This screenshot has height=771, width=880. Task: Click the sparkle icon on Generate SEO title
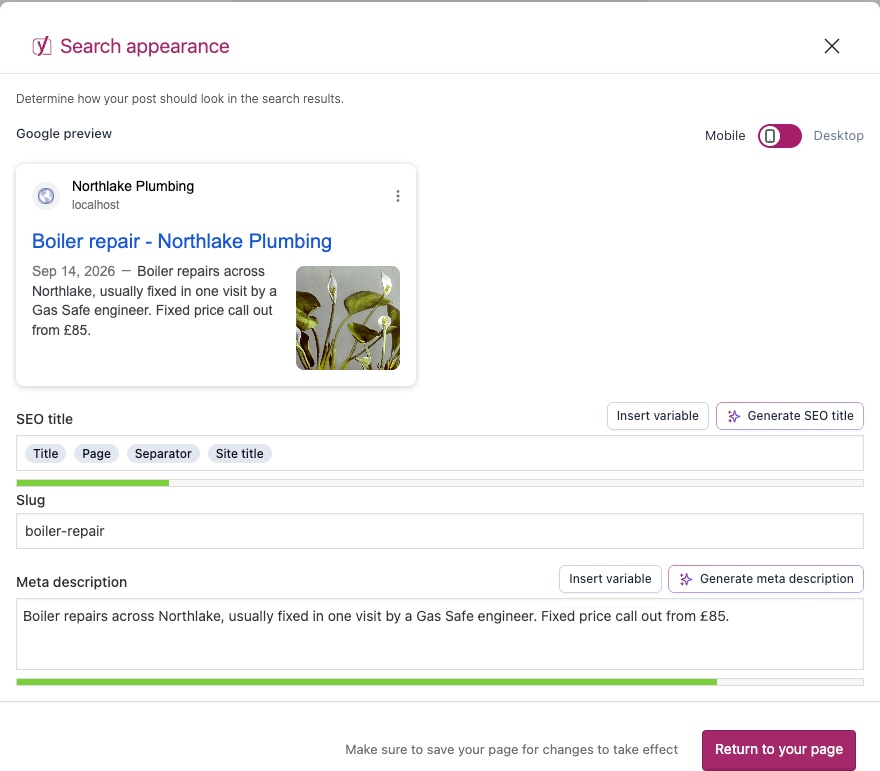[734, 416]
